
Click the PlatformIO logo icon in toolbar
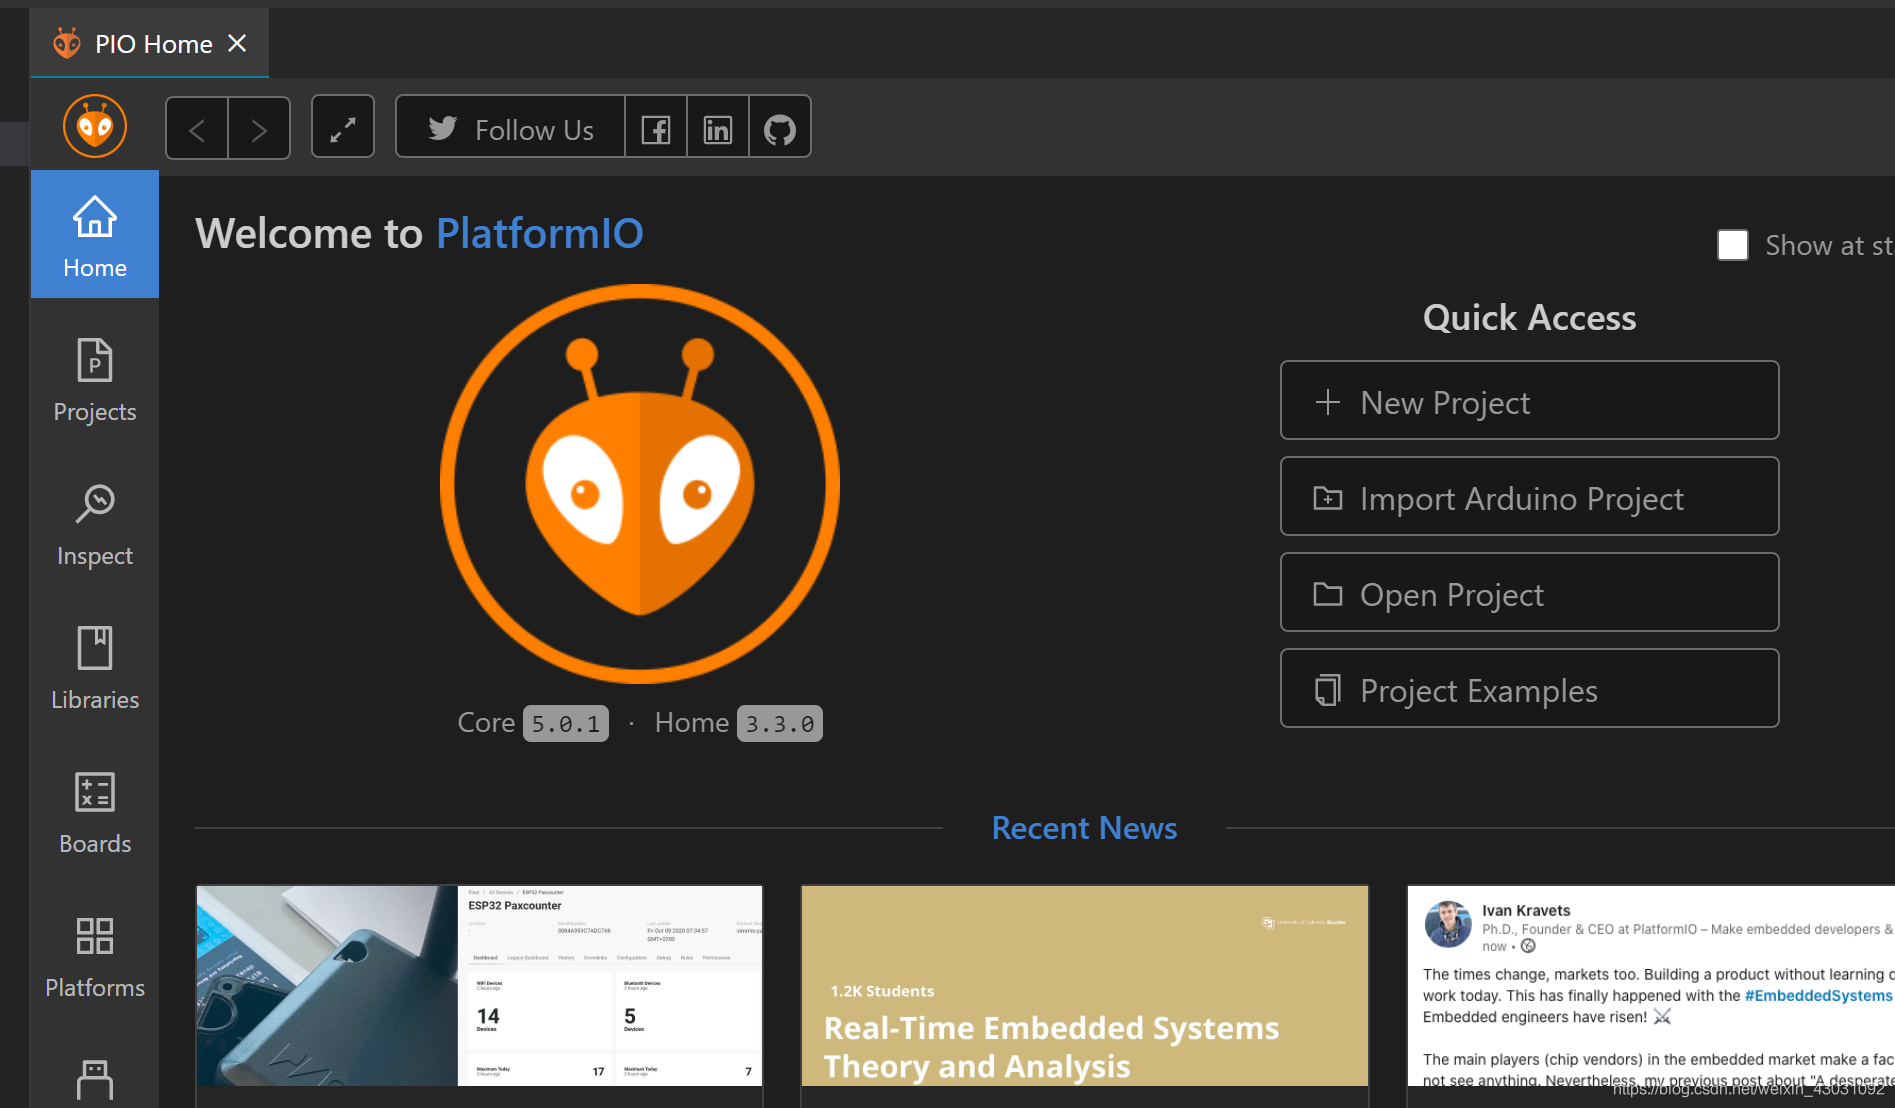[x=95, y=127]
